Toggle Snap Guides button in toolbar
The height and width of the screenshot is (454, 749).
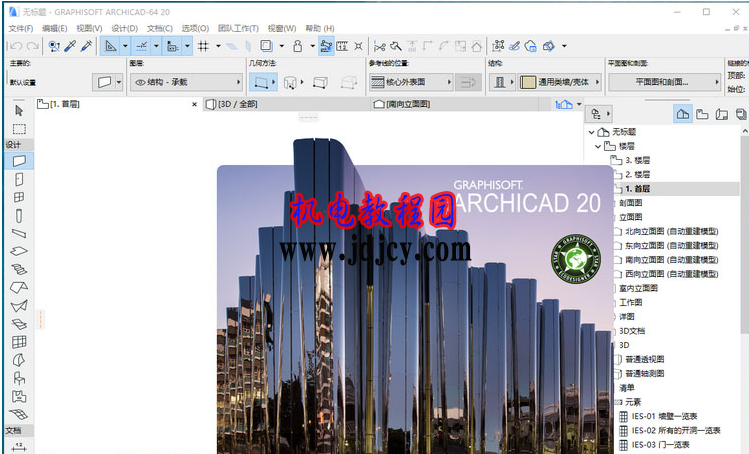tap(142, 46)
